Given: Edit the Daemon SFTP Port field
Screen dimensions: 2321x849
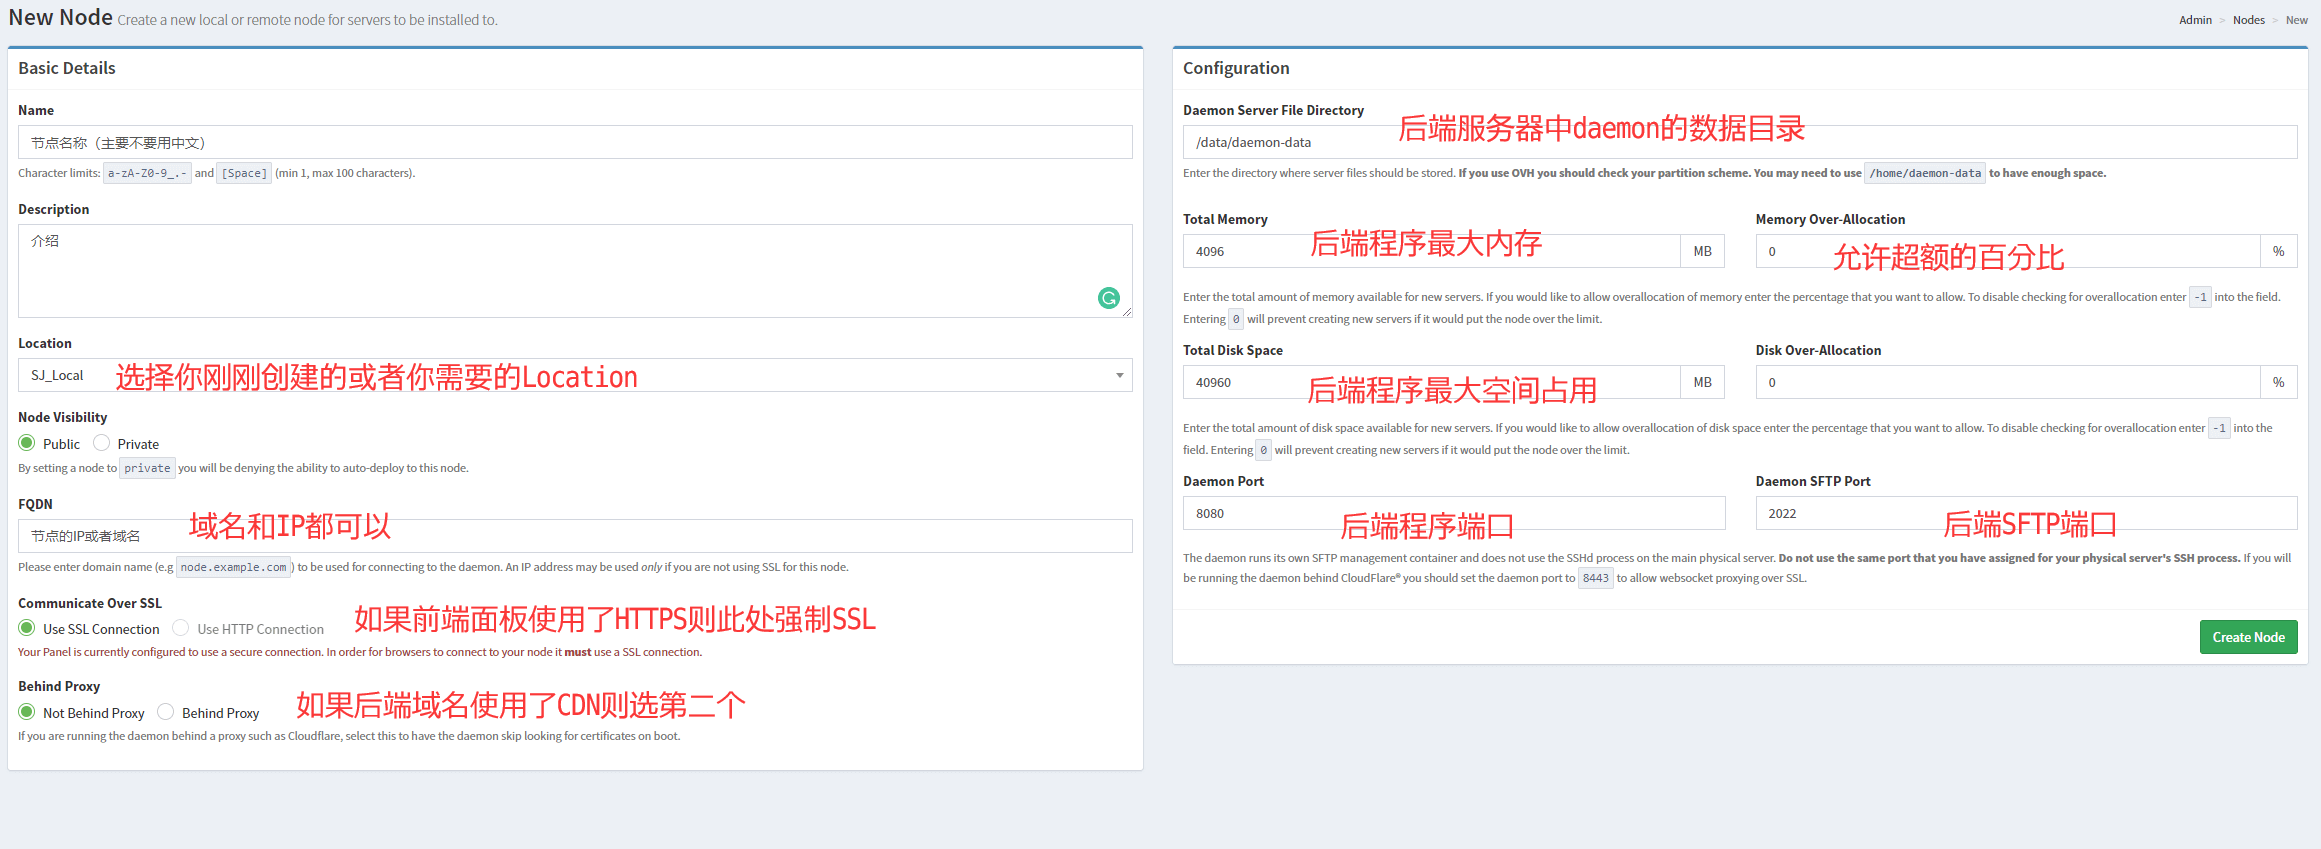Looking at the screenshot, I should pyautogui.click(x=2025, y=514).
